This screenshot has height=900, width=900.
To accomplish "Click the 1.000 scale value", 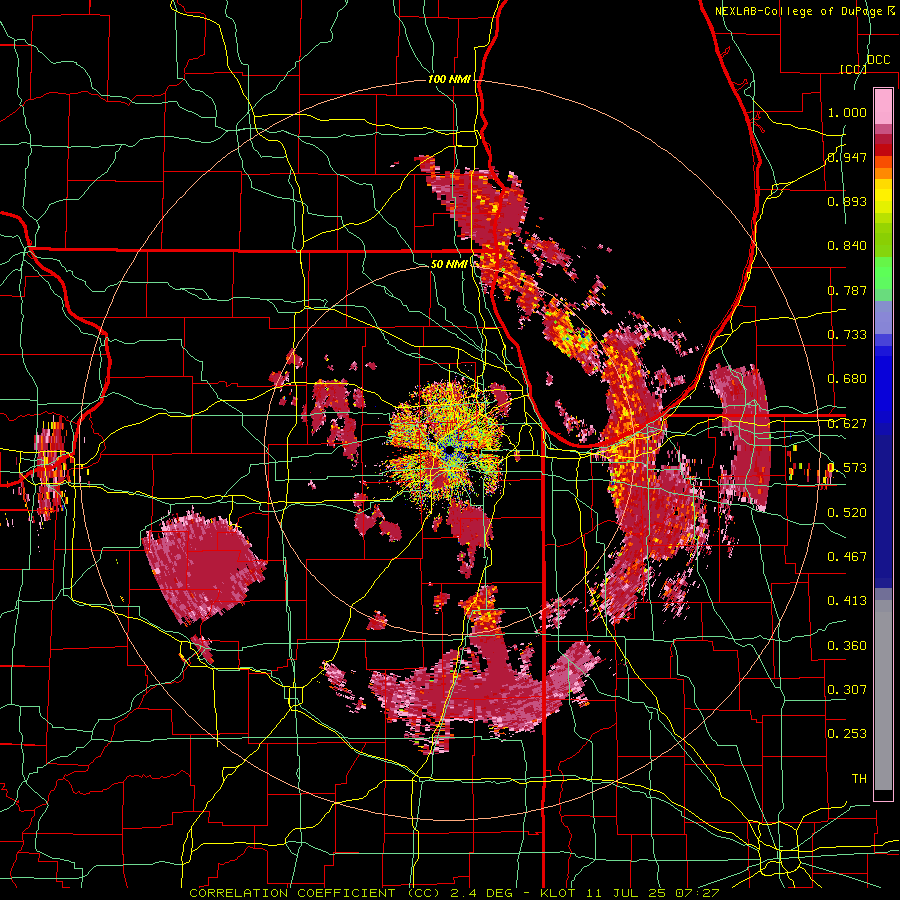I will 847,112.
